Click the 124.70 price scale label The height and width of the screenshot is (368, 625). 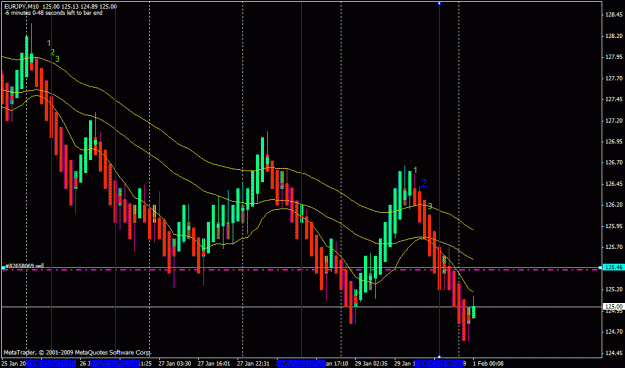point(613,331)
